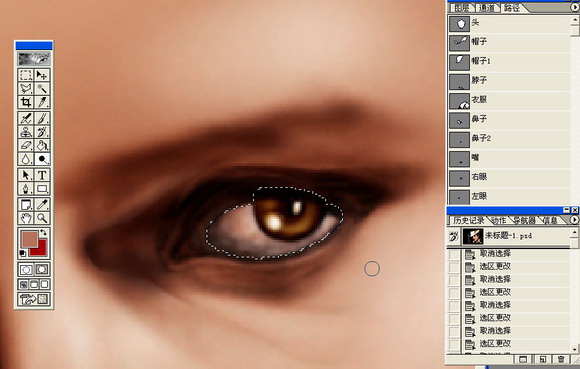
Task: Pick the Clone Stamp tool
Action: [x=26, y=132]
